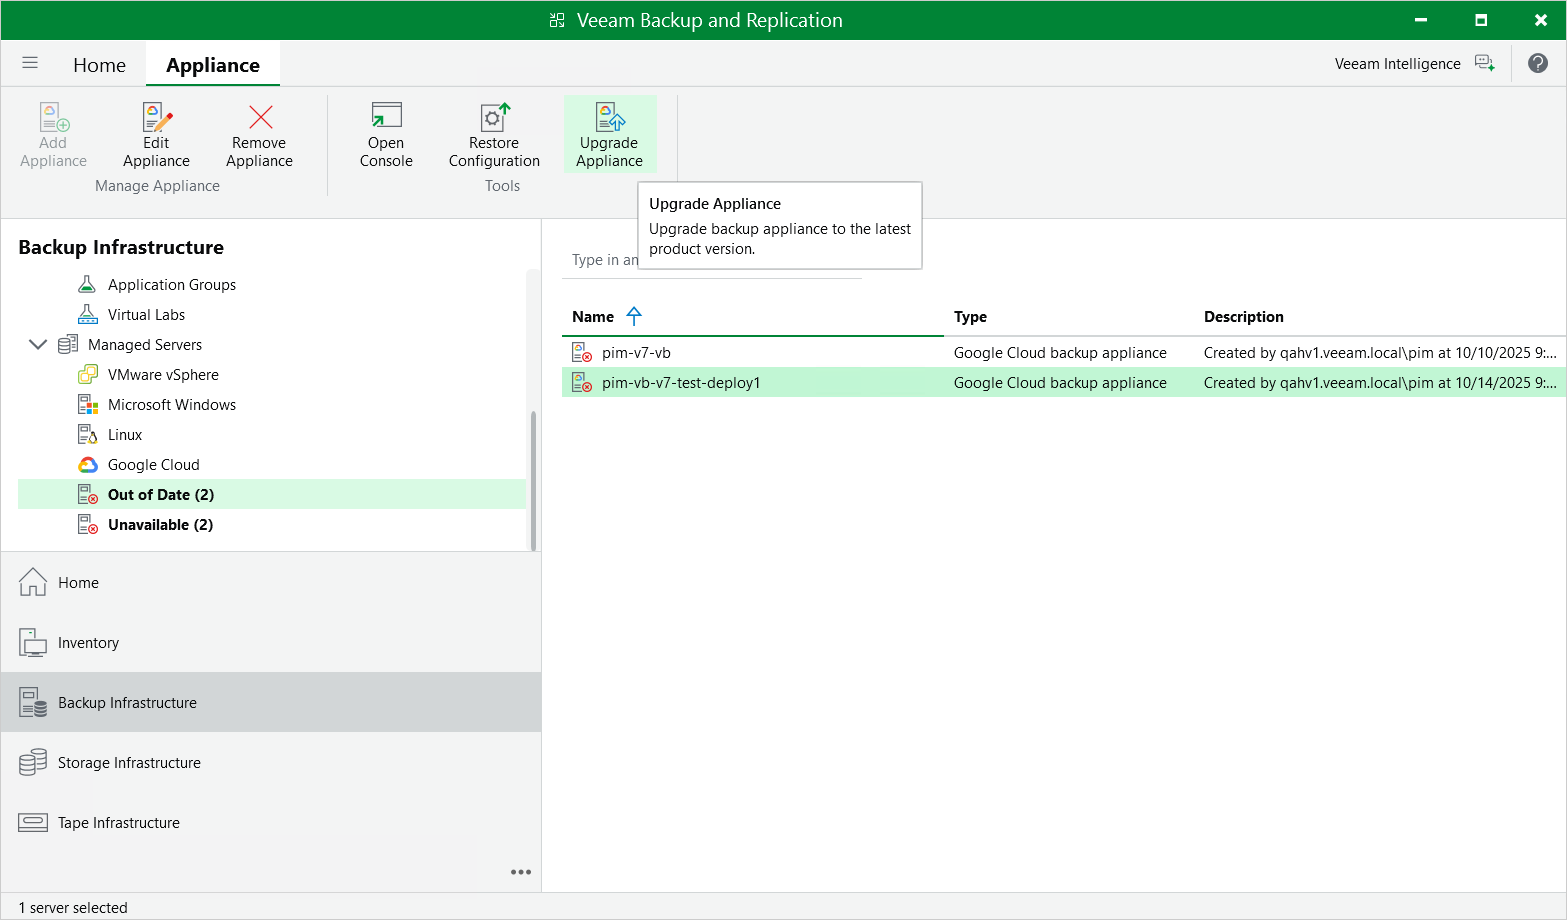Click the Add Appliance ribbon icon
The image size is (1567, 920).
(54, 118)
